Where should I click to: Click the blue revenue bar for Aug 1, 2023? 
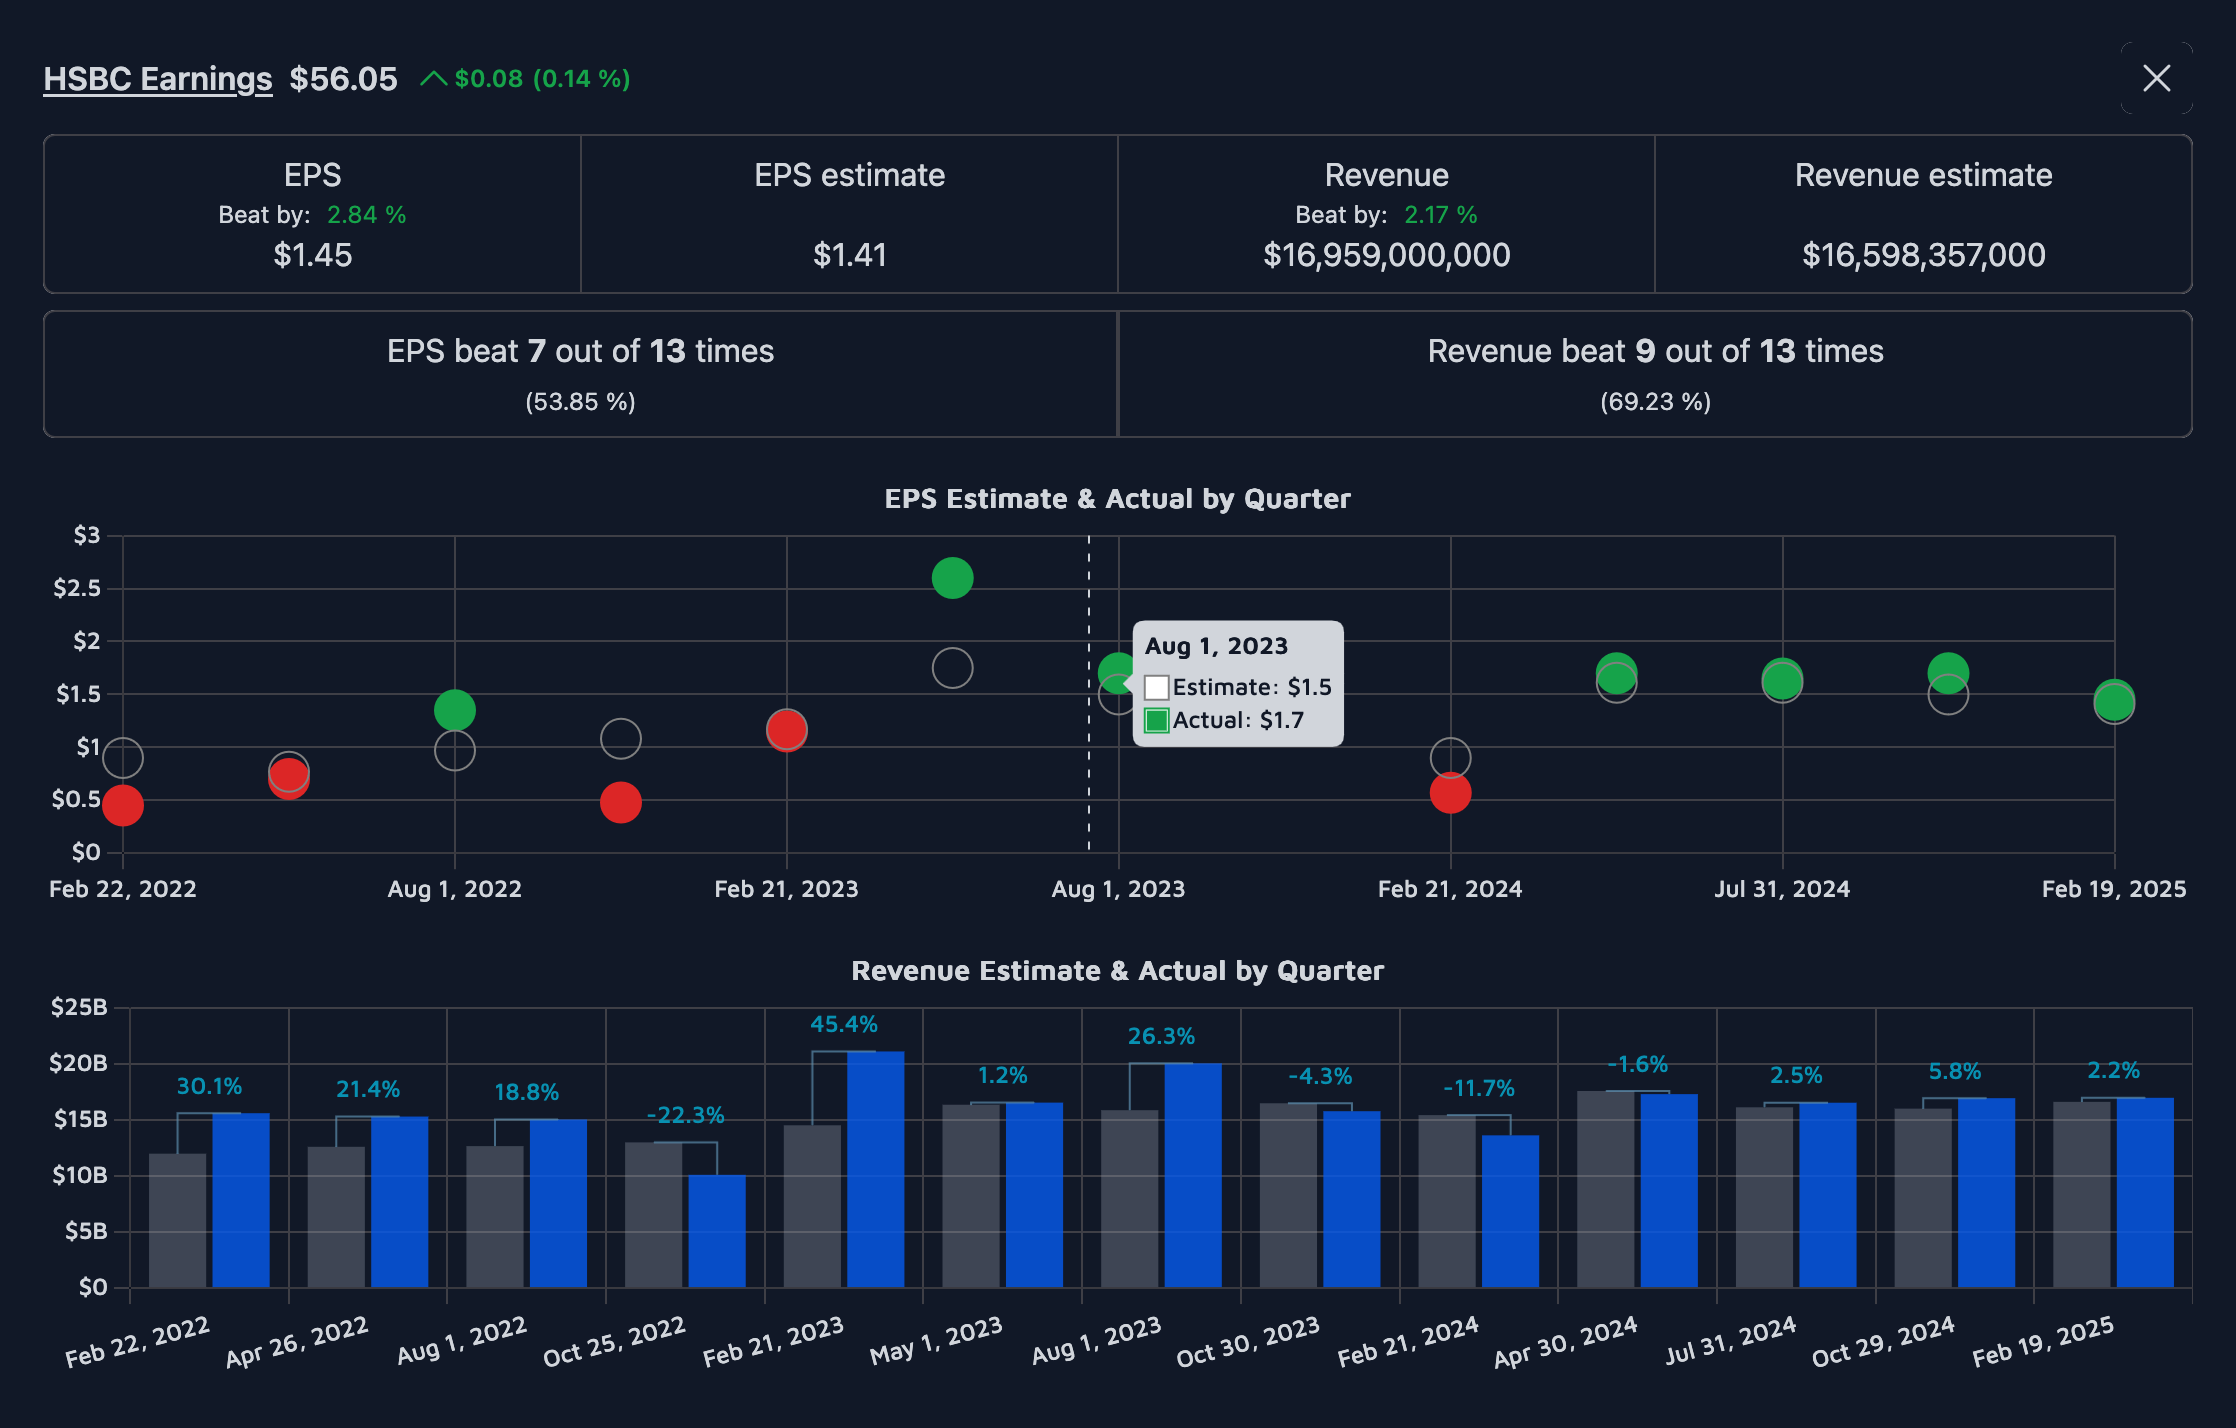1193,1175
